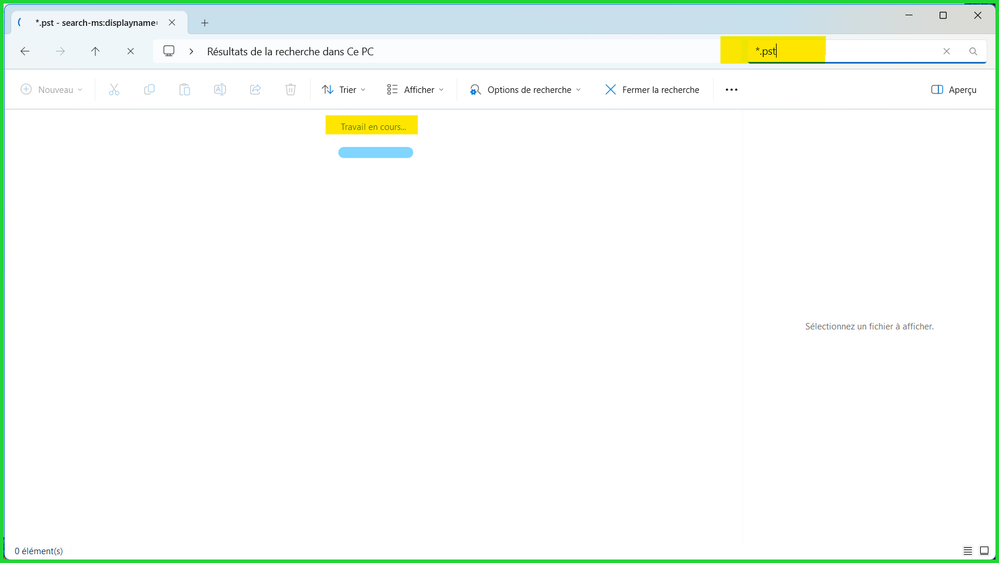999x563 pixels.
Task: Click the blue search progress bar
Action: coord(375,153)
